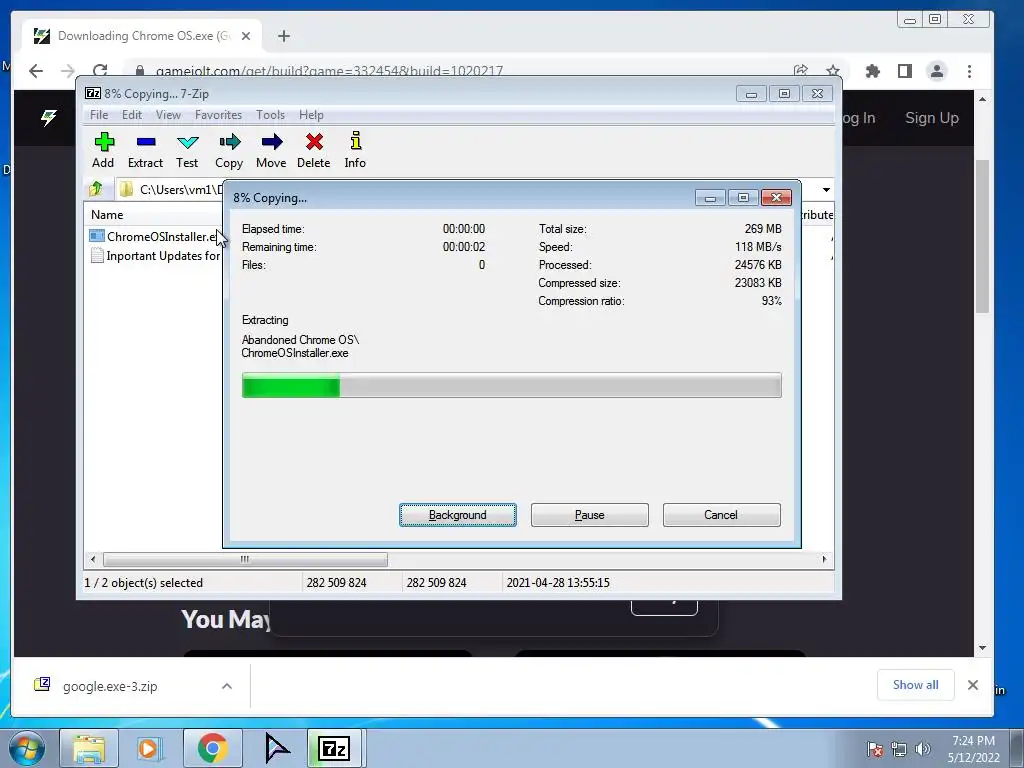Click the taskbar clock showing 7:24 PM

coord(974,749)
